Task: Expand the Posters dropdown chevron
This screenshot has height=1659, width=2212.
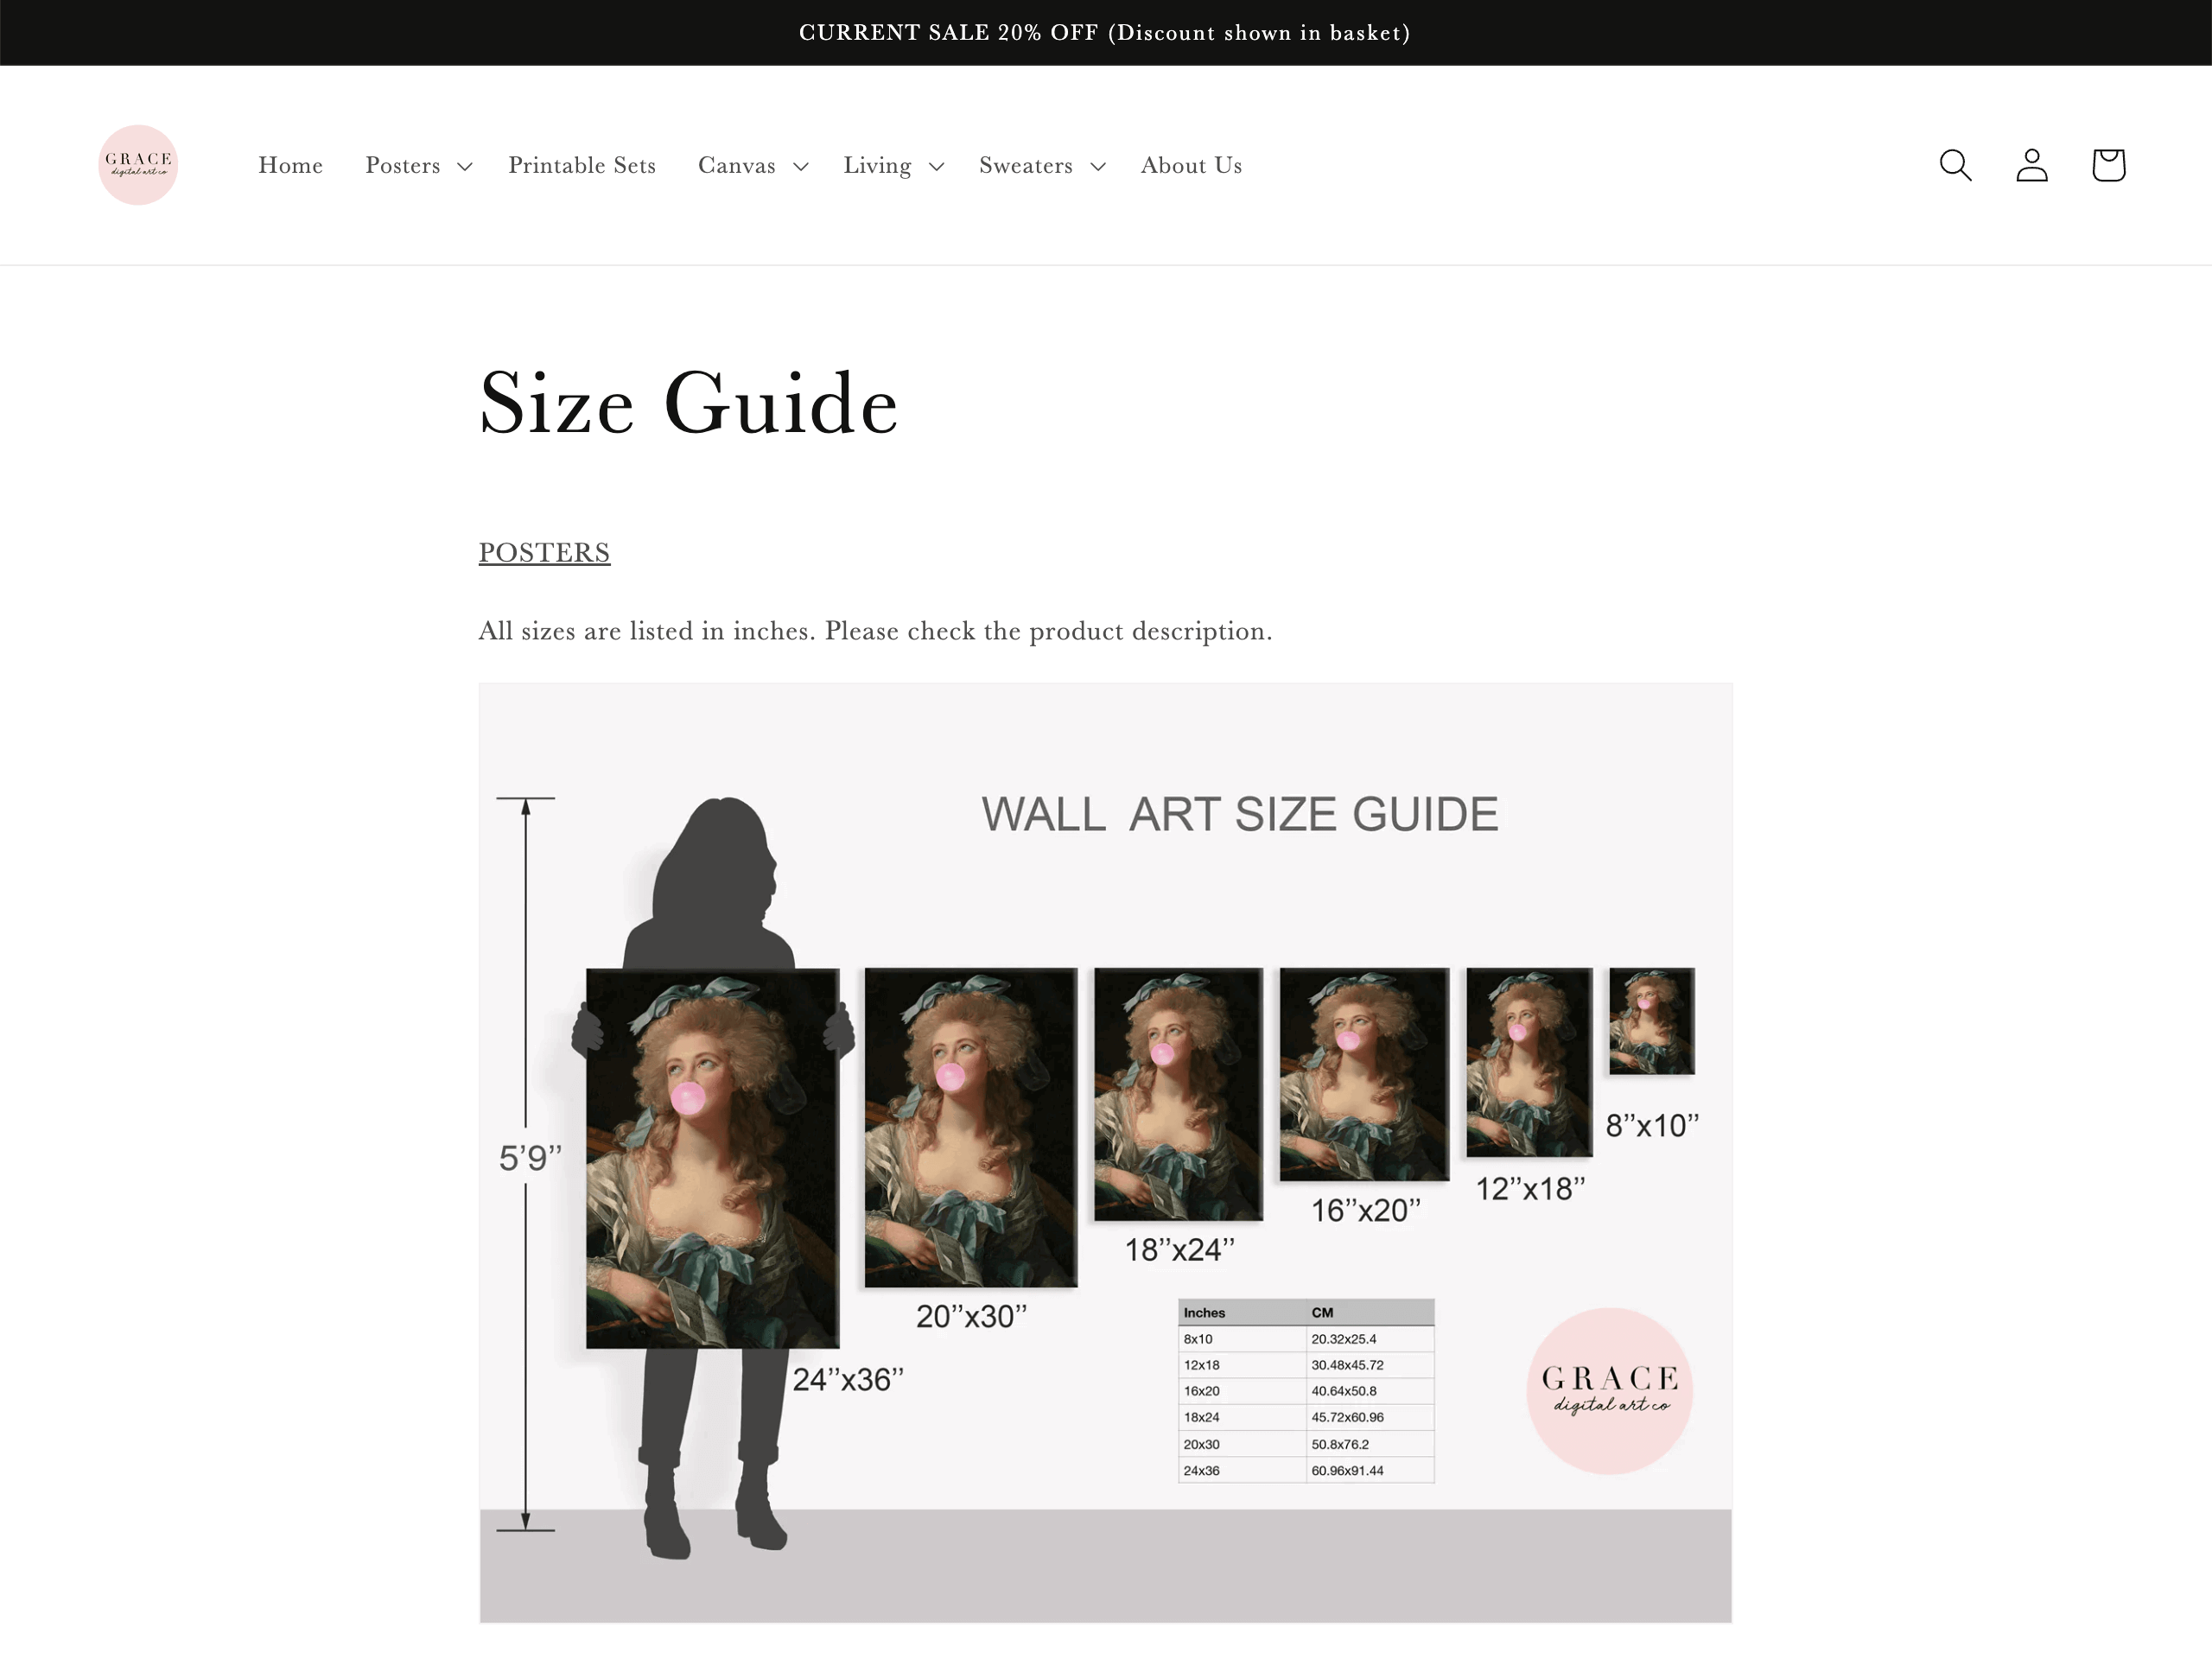Action: pos(464,166)
